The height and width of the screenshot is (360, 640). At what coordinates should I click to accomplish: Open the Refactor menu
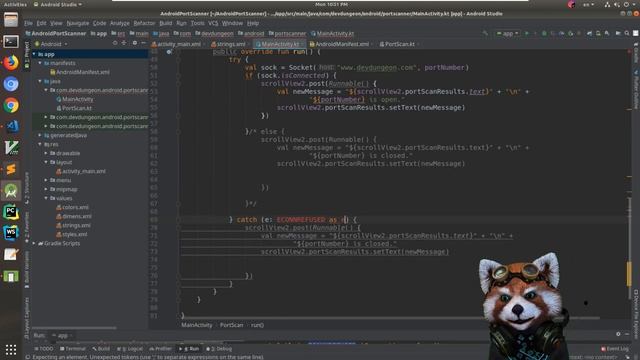(144, 23)
